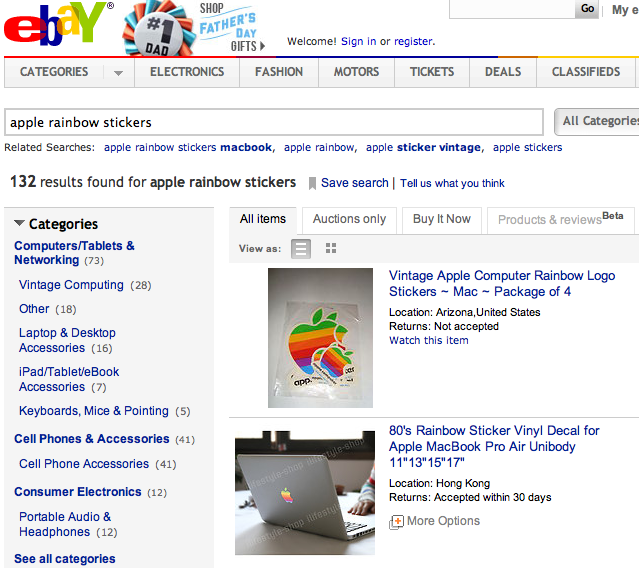Switch to gallery grid view icon
639x568 pixels.
click(x=331, y=248)
